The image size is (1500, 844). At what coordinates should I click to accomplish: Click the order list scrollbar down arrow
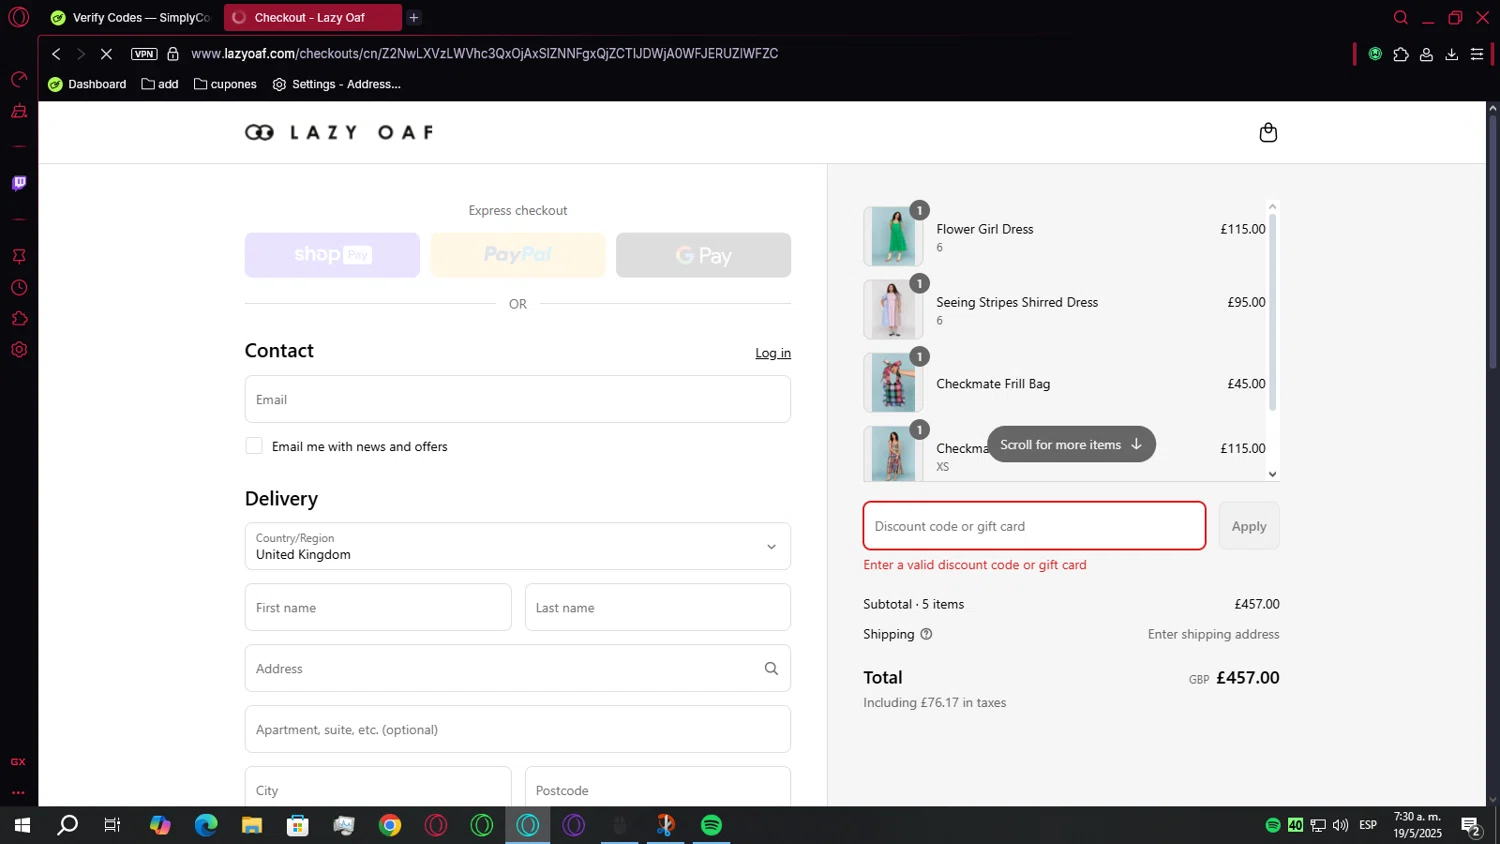1272,474
